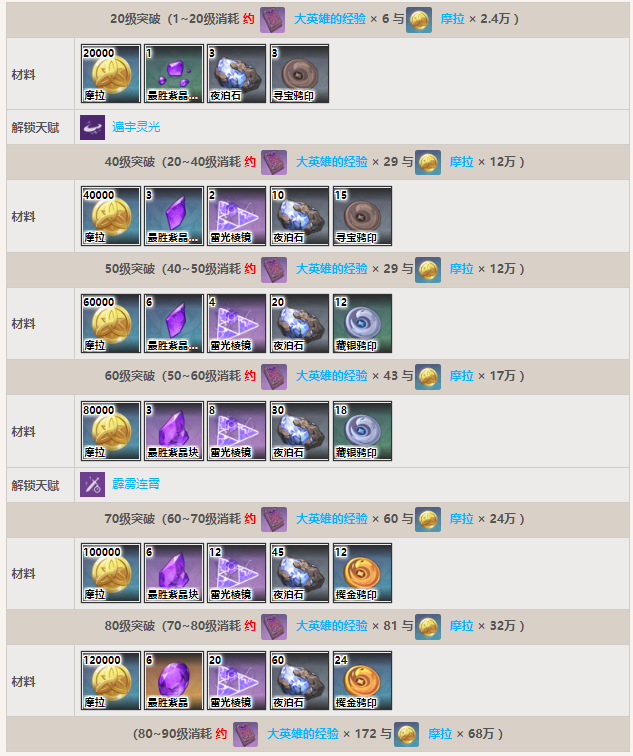Follow the 摩拉 link in 80~90级 footer row
The height and width of the screenshot is (756, 633).
(440, 733)
